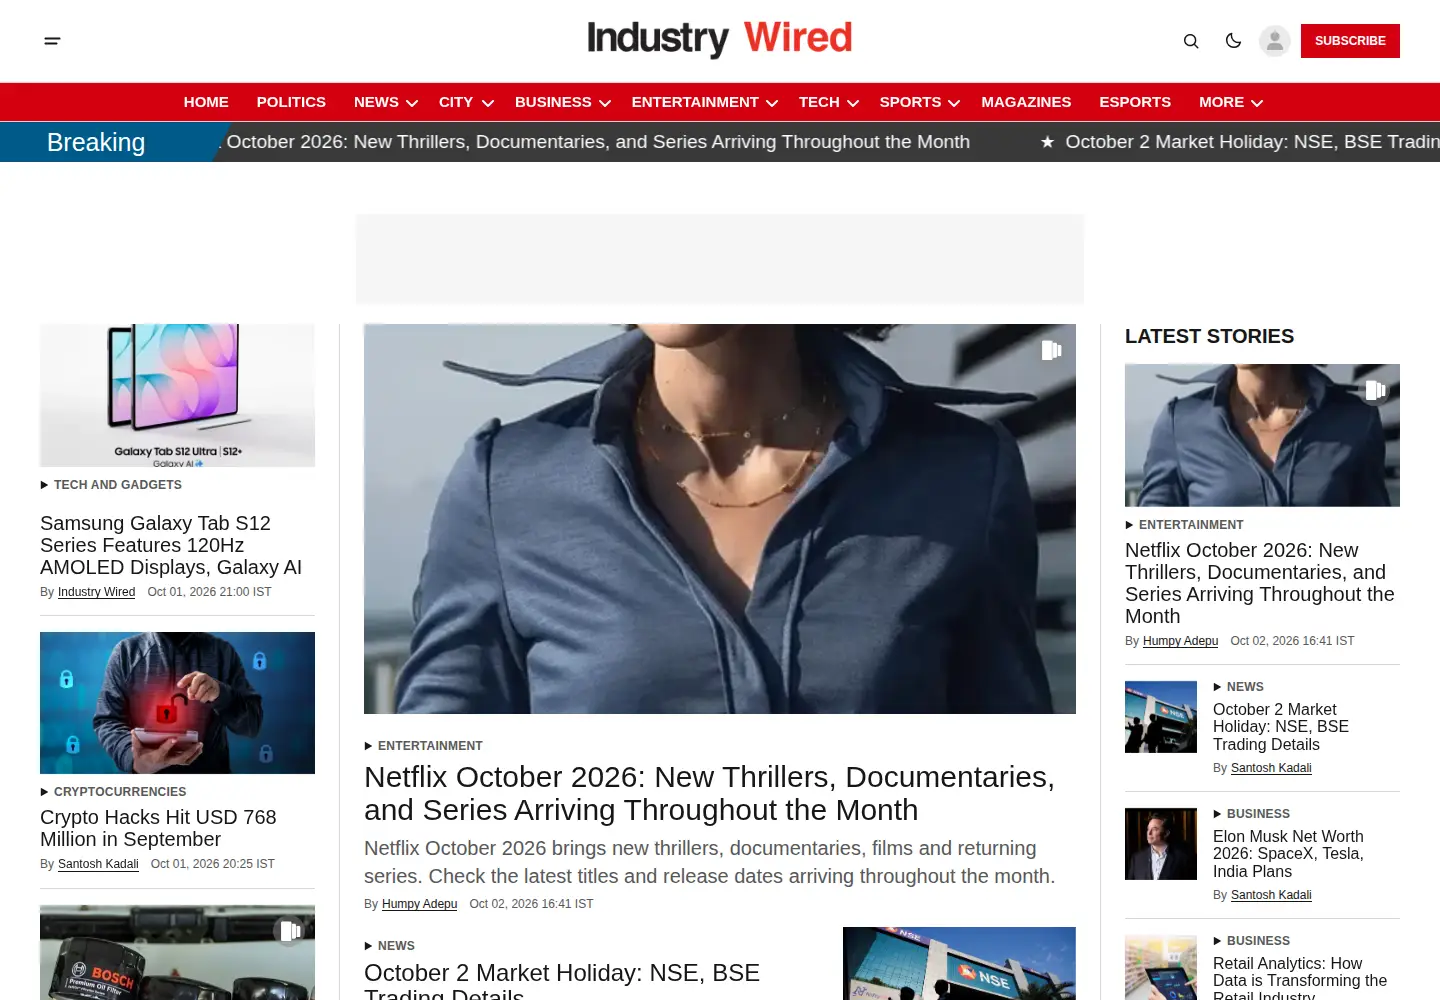
Task: Open the Magazines menu item
Action: point(1026,102)
